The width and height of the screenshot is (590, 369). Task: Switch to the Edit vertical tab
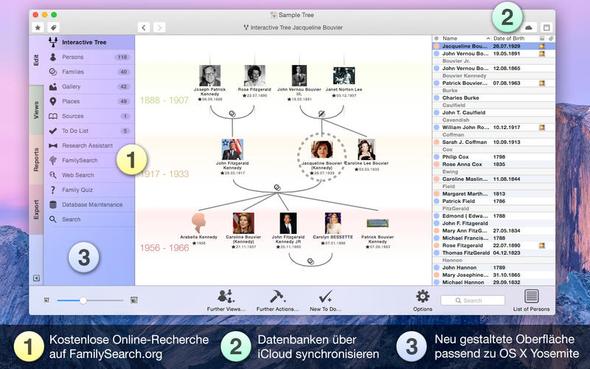click(x=36, y=61)
